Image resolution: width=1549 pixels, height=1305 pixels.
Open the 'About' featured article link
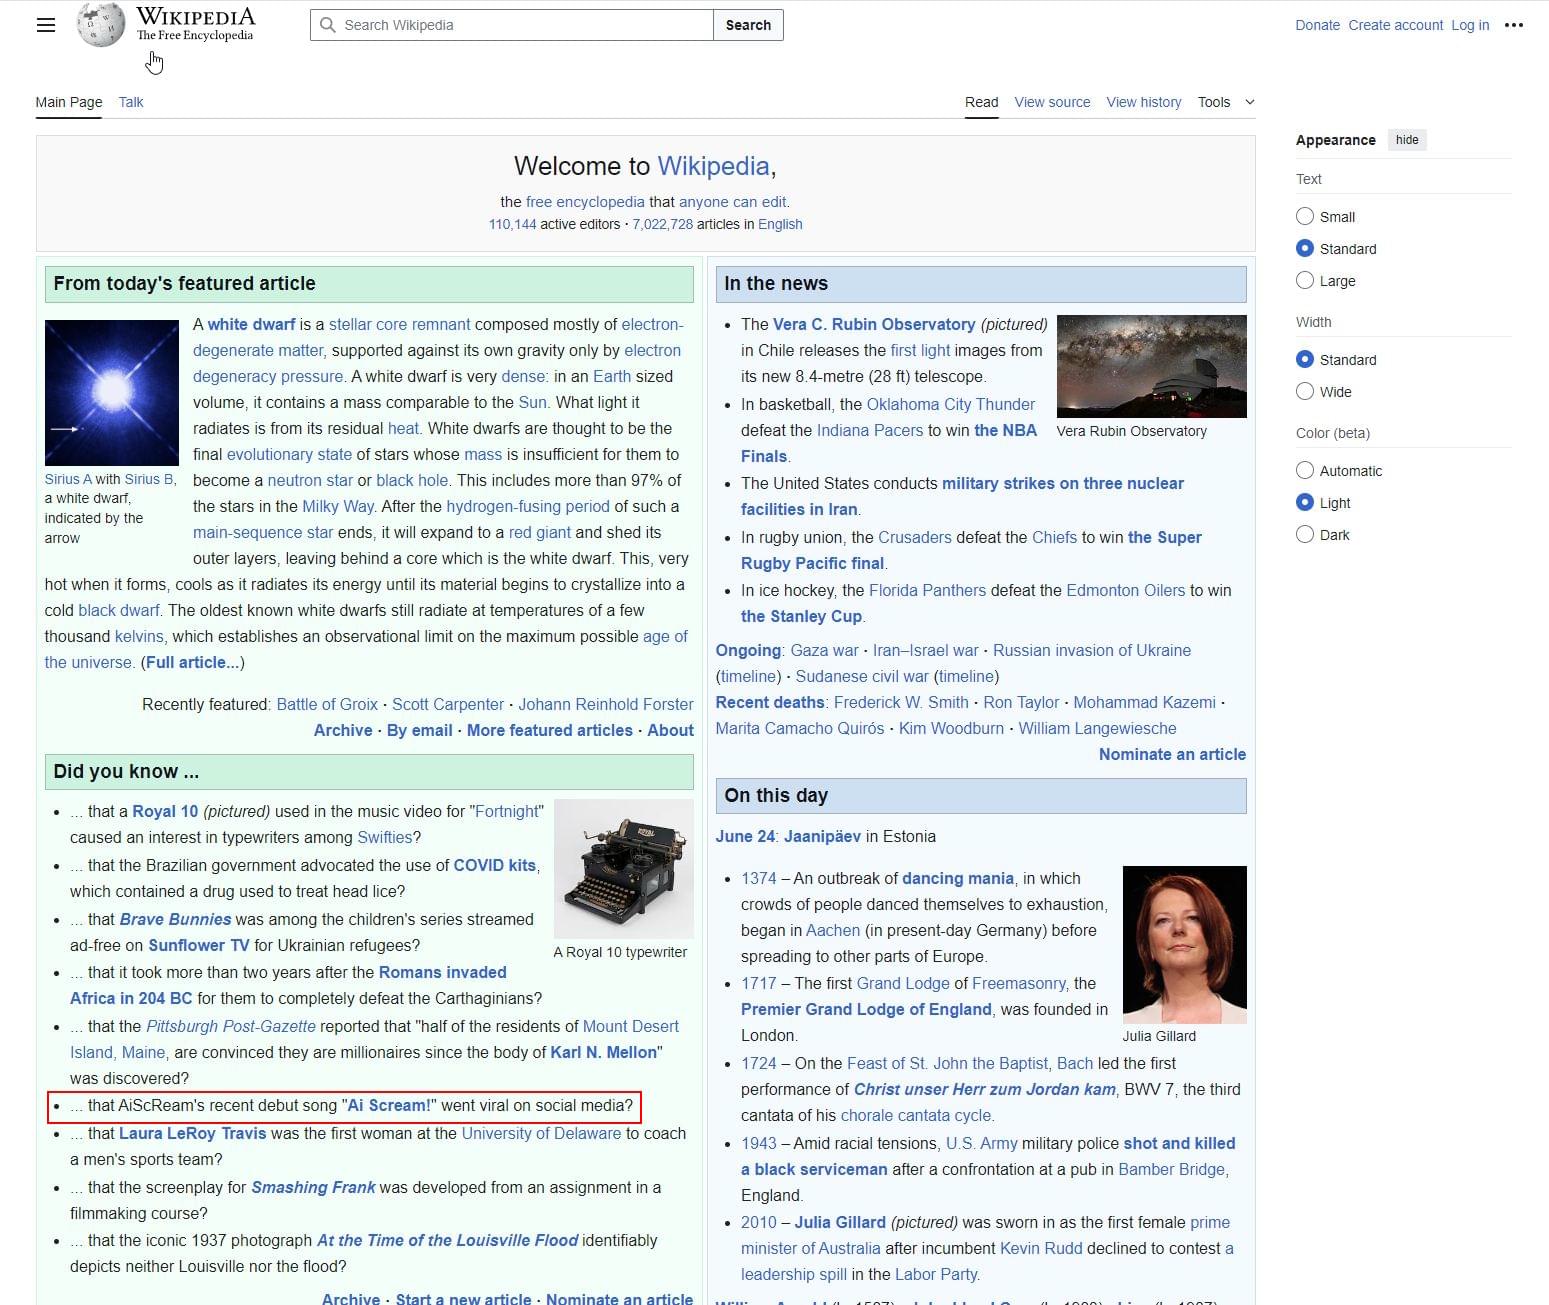click(x=670, y=730)
